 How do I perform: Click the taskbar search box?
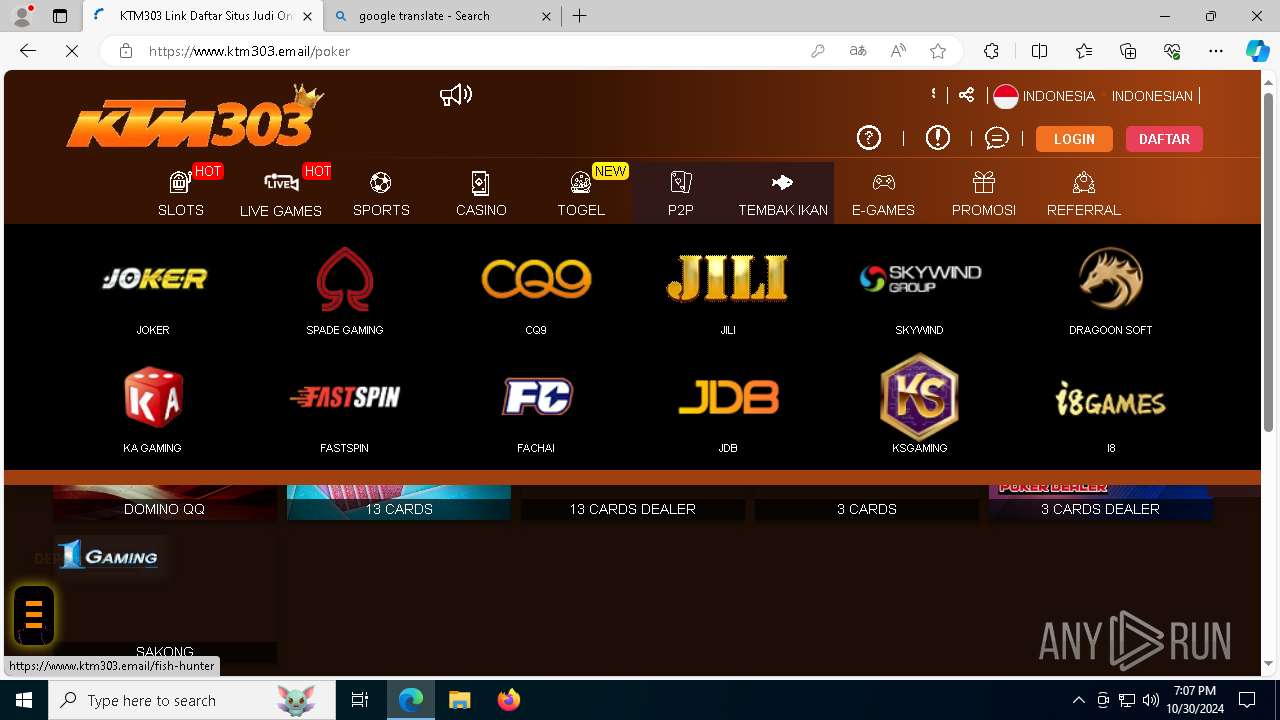(193, 700)
